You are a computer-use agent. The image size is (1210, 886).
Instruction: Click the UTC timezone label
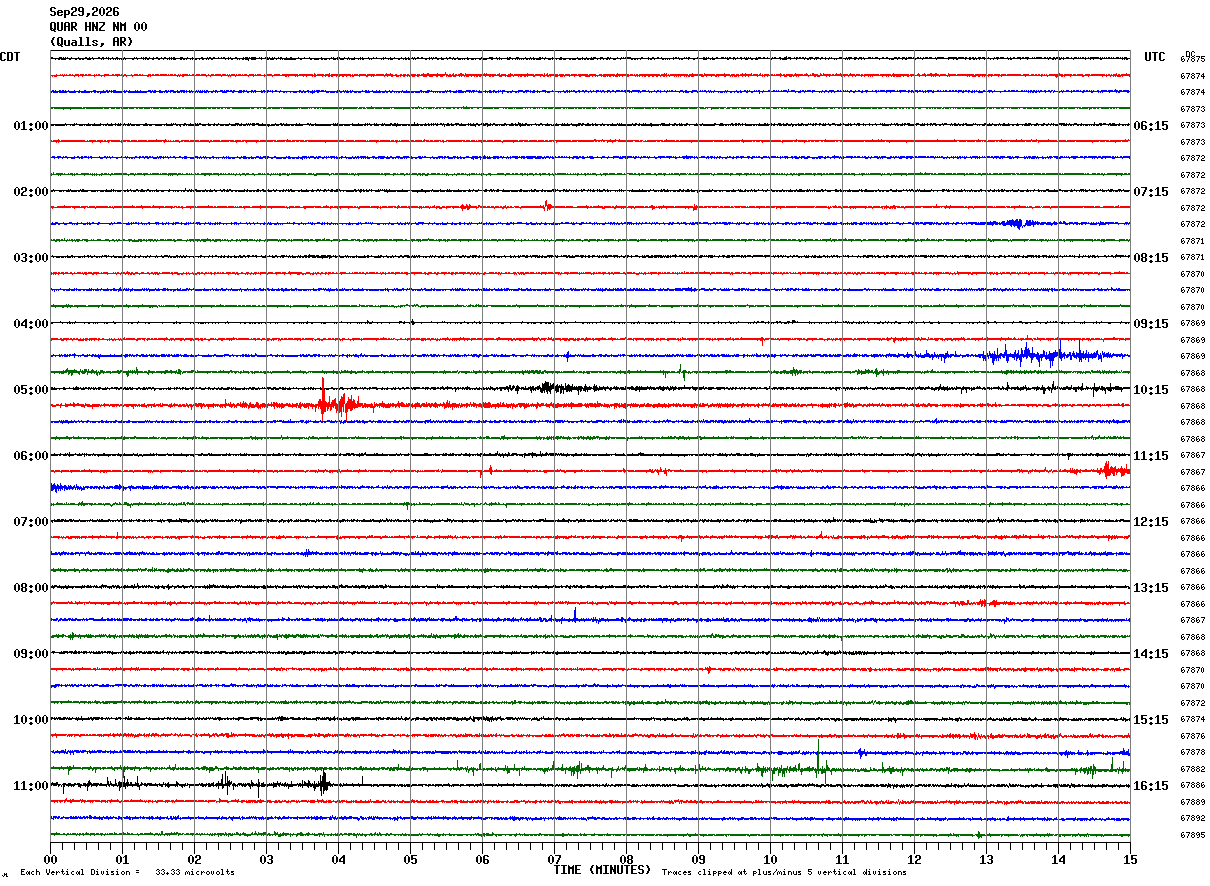[1155, 57]
